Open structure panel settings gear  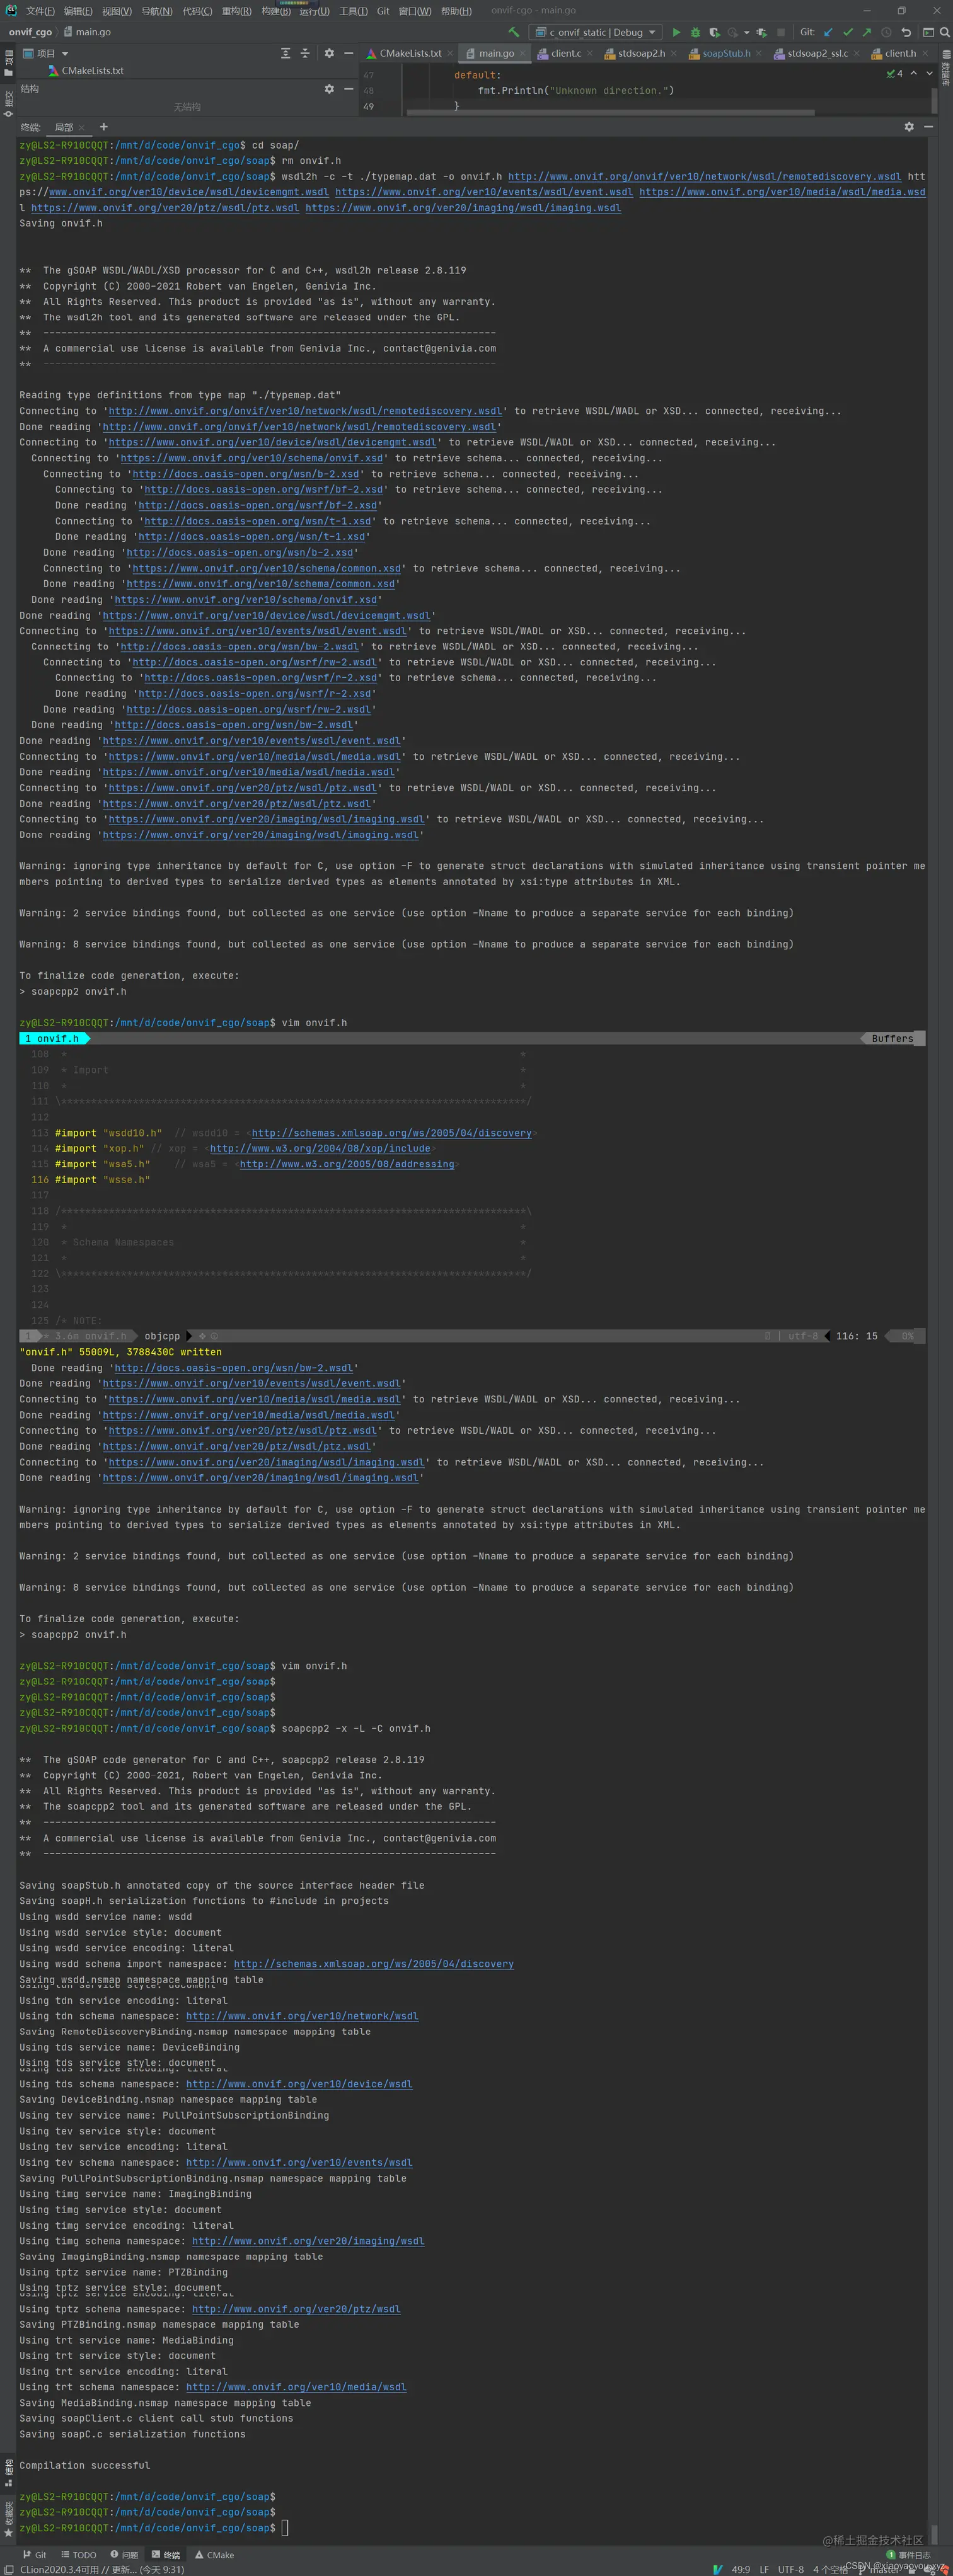(329, 89)
